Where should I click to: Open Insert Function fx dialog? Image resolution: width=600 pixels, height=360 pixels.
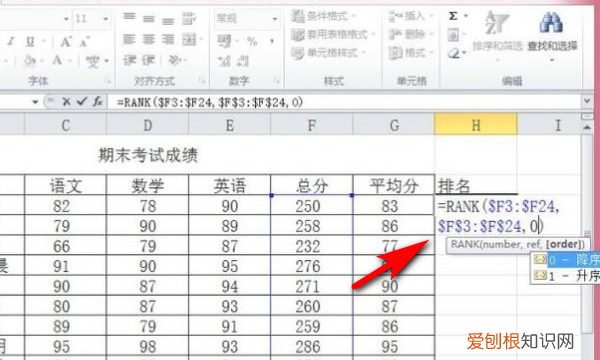click(x=98, y=102)
